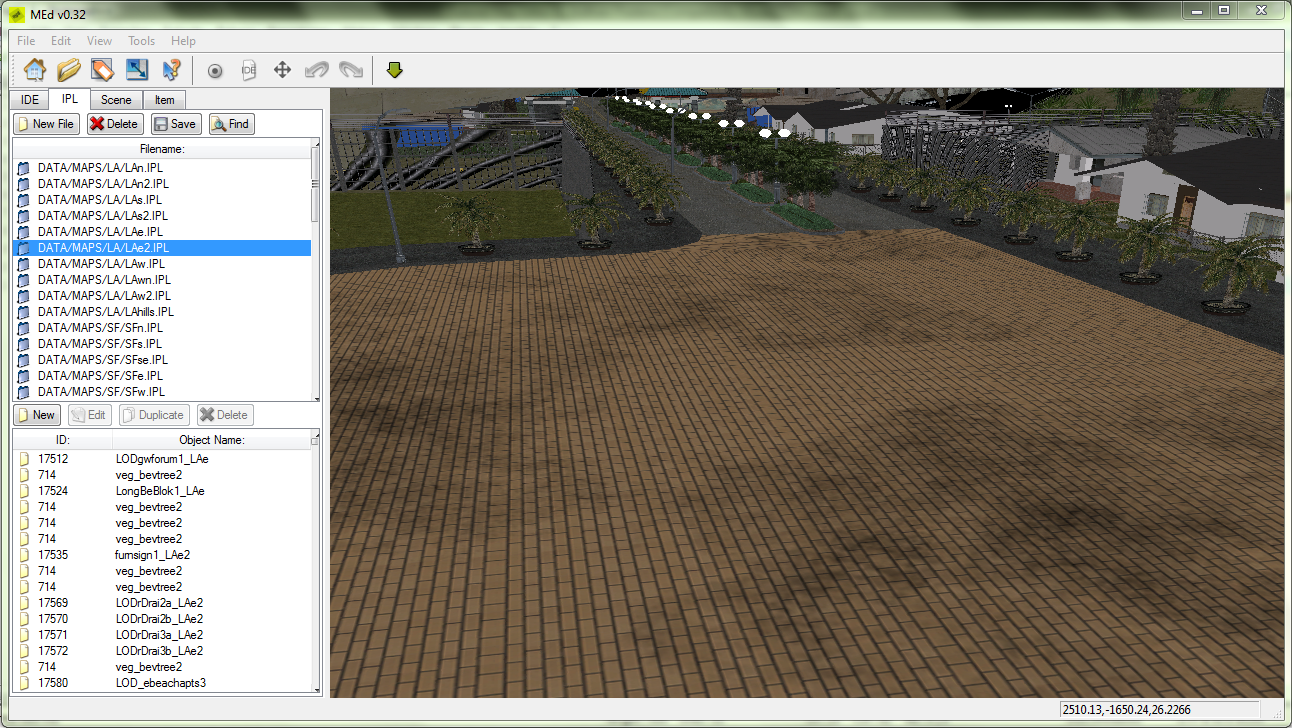
Task: Click the redo curved arrow icon
Action: [x=351, y=71]
